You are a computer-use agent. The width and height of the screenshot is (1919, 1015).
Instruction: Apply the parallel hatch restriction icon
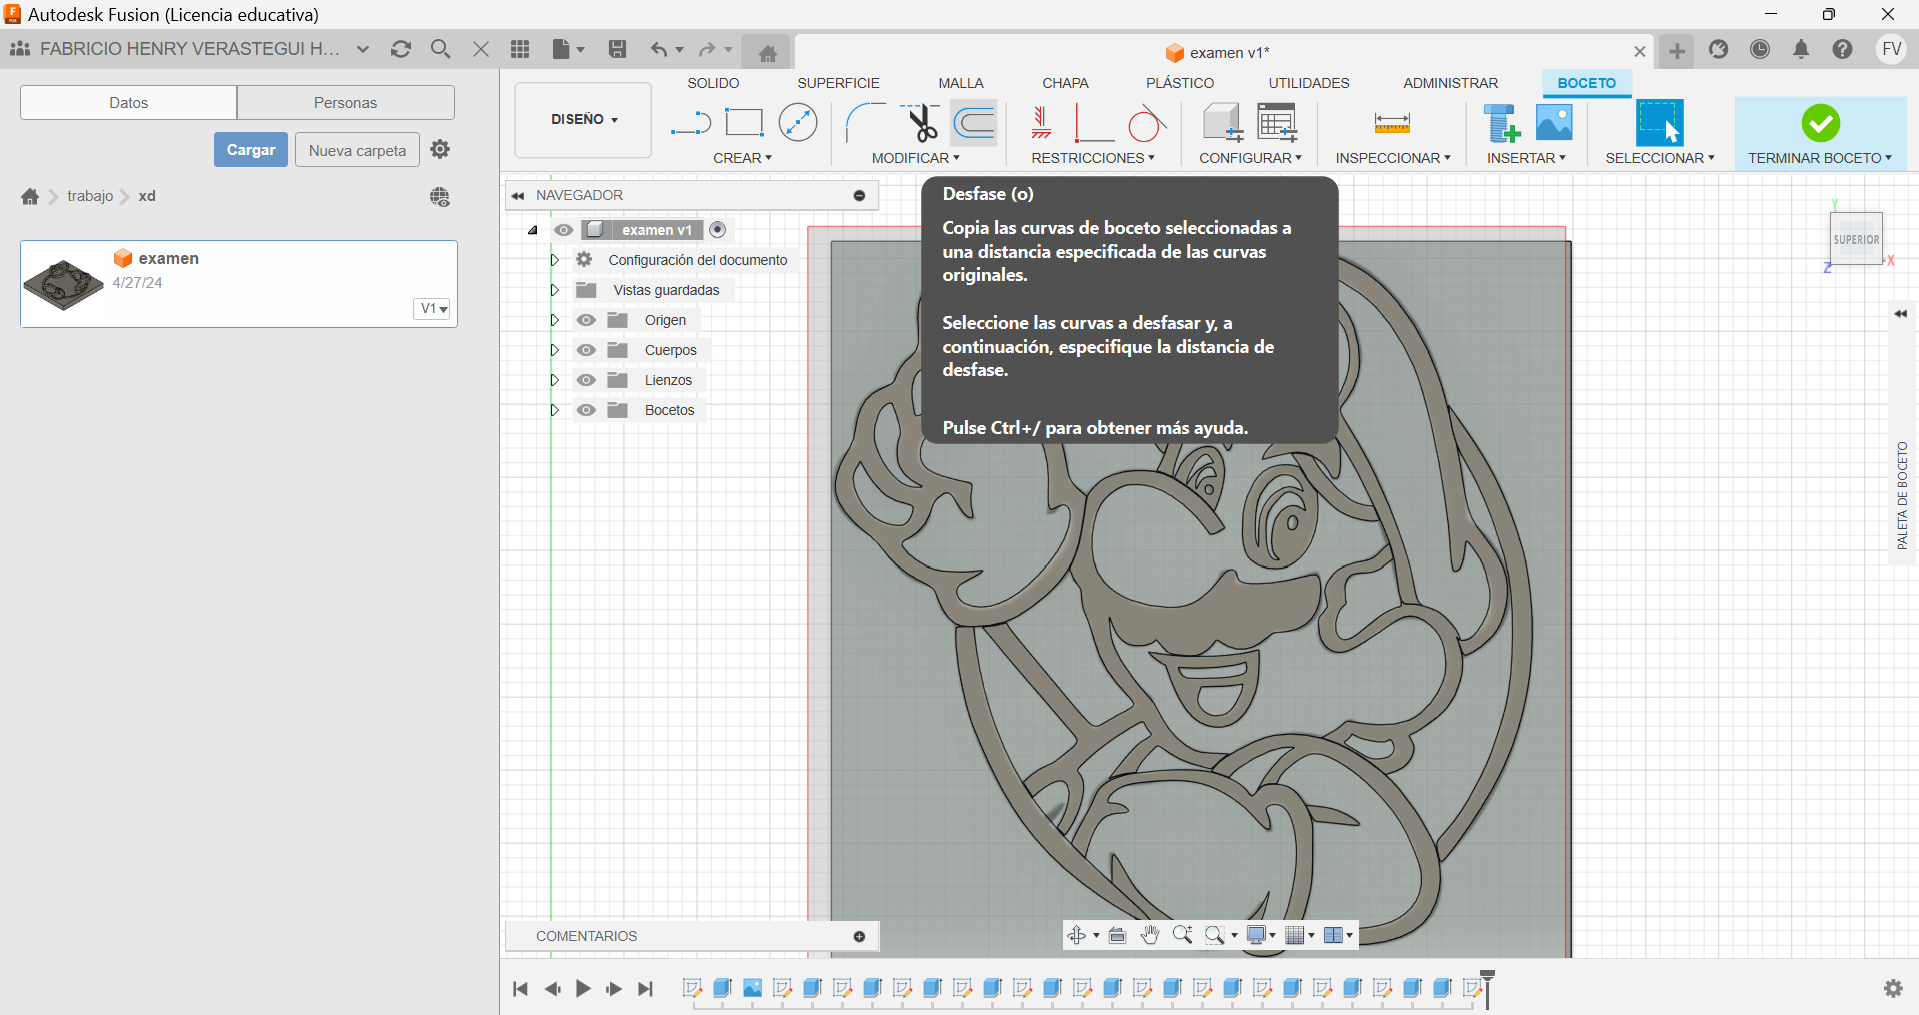[x=1041, y=123]
